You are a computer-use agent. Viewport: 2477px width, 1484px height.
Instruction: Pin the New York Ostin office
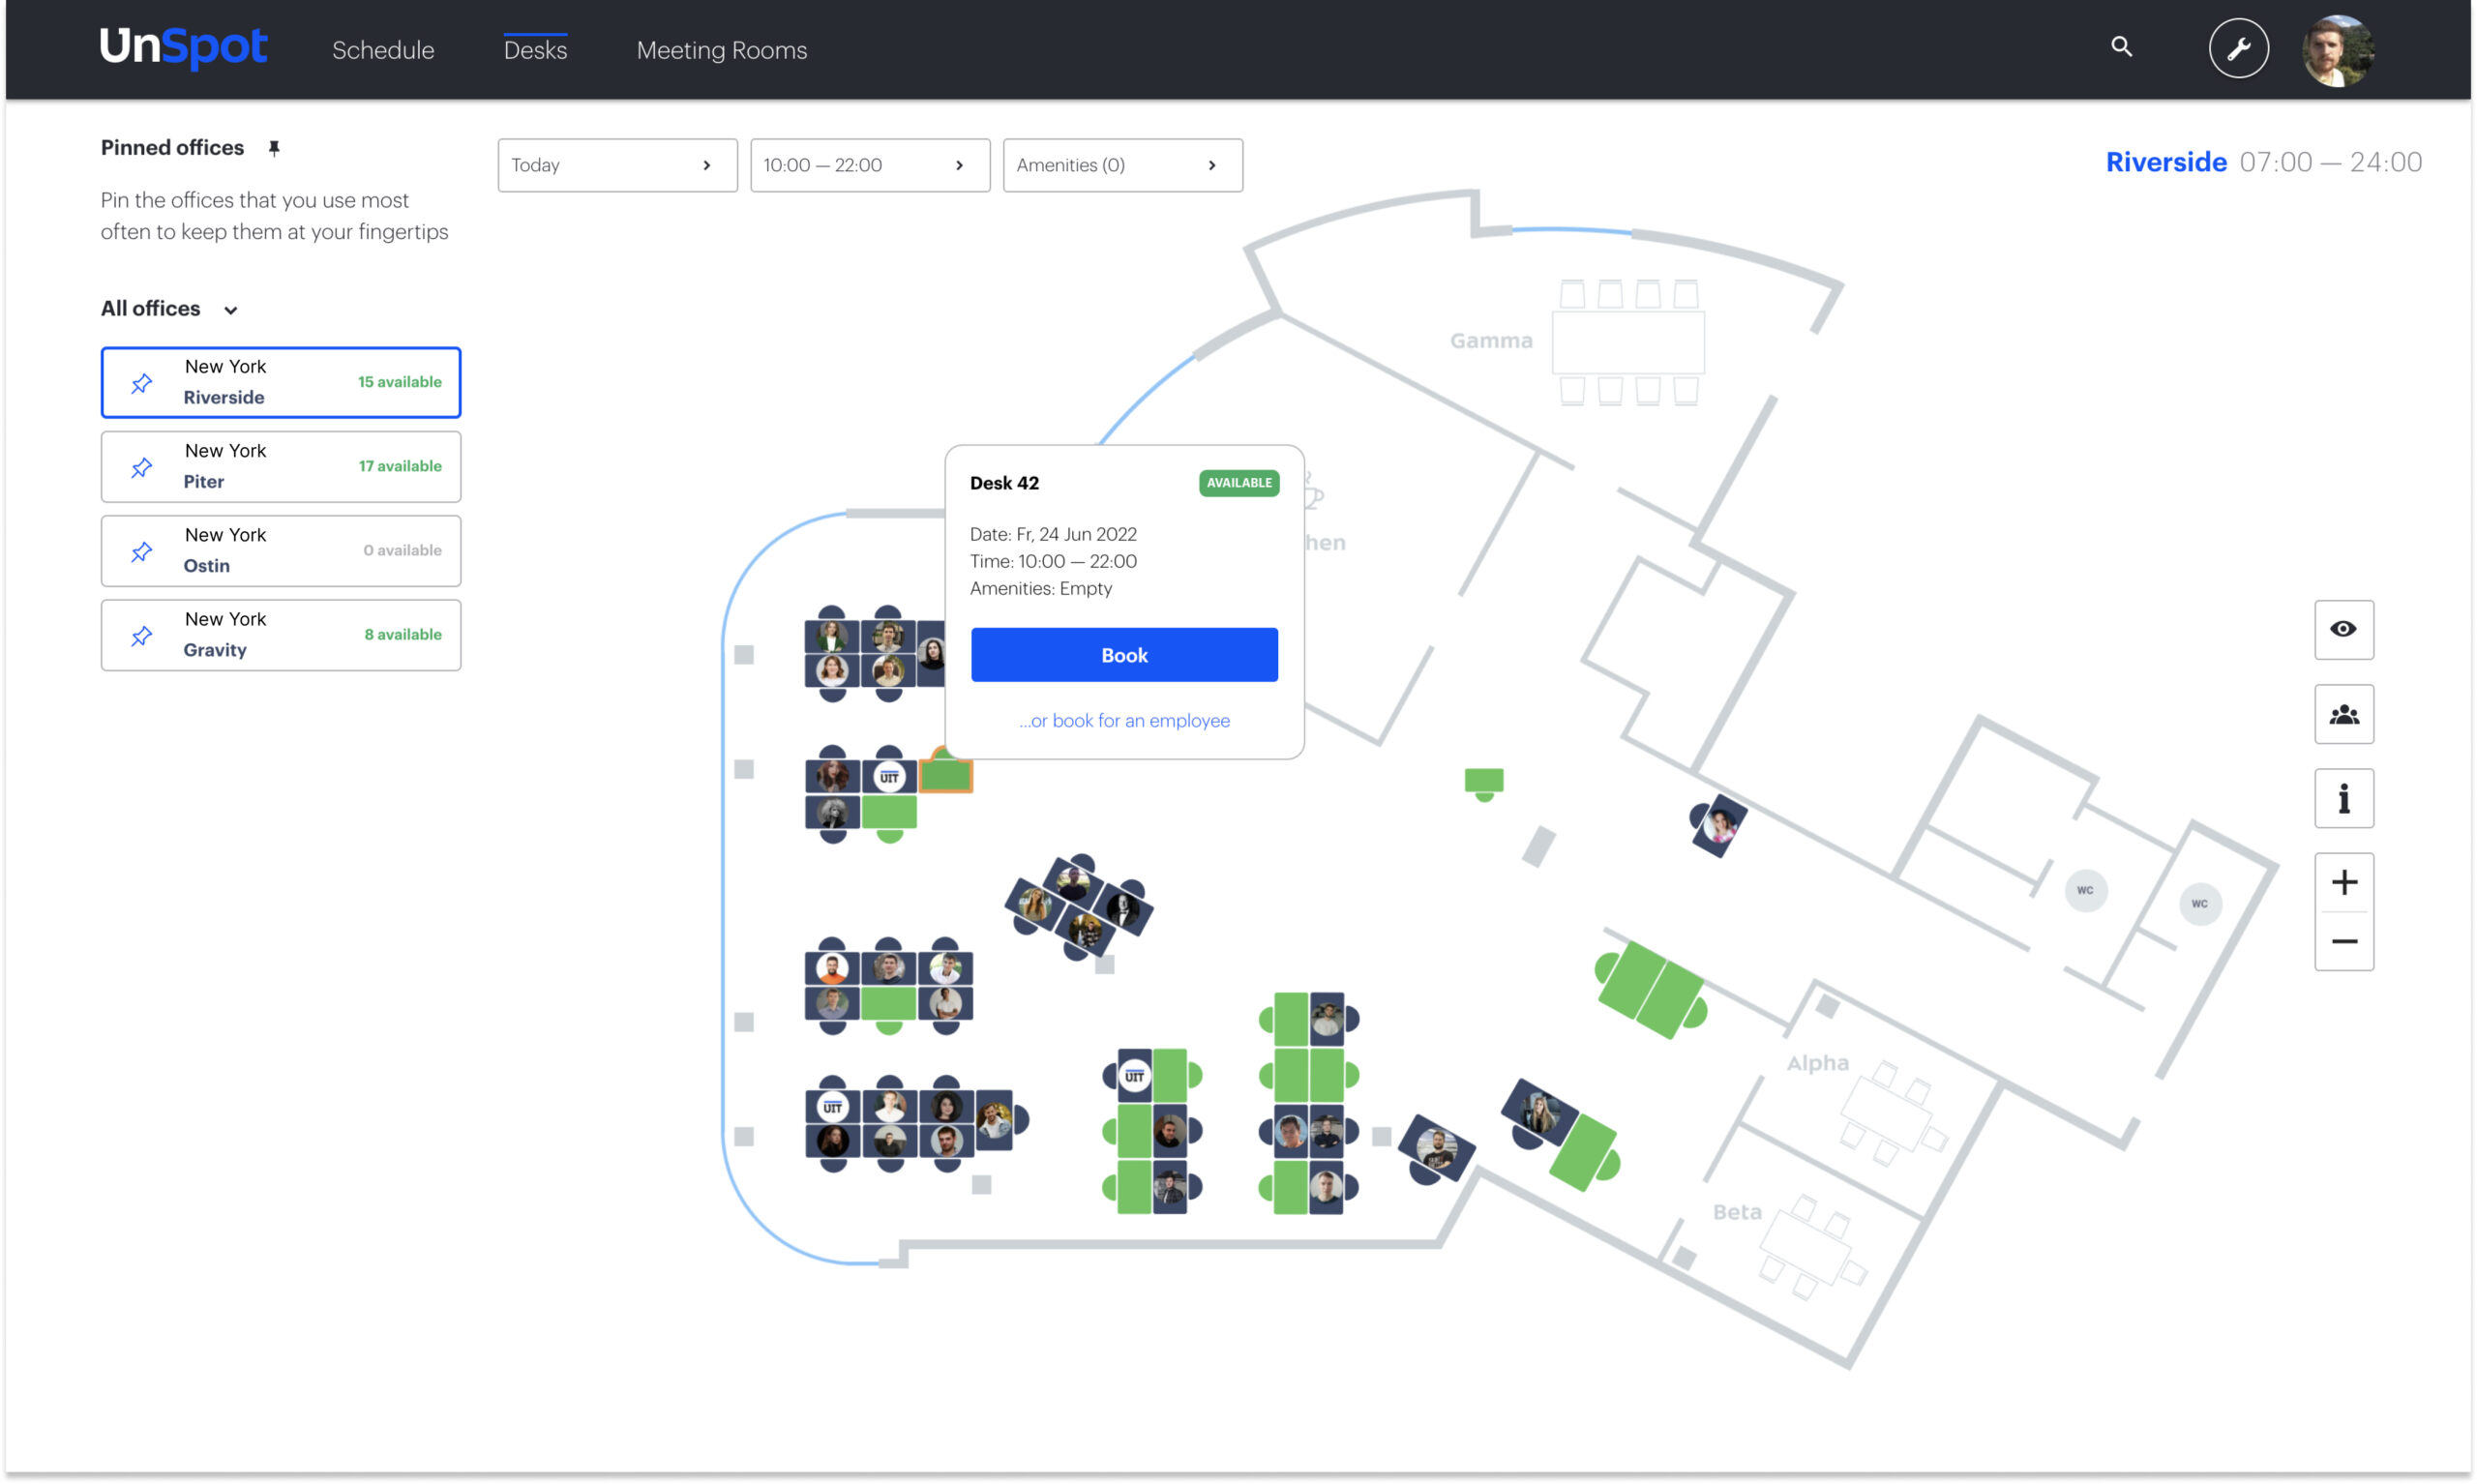coord(142,551)
